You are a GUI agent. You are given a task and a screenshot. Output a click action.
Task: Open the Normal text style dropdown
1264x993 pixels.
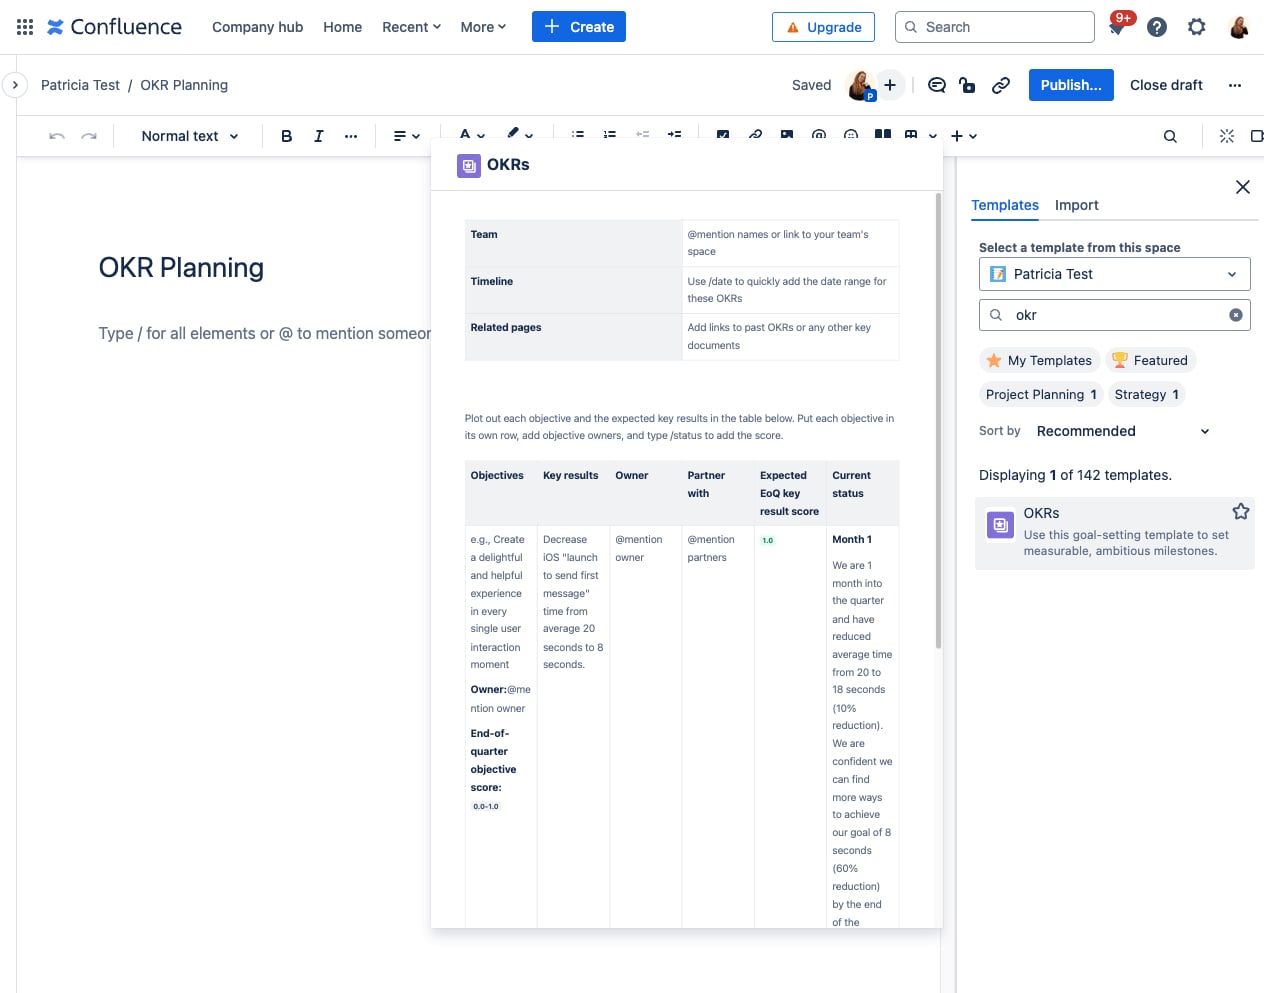click(190, 136)
